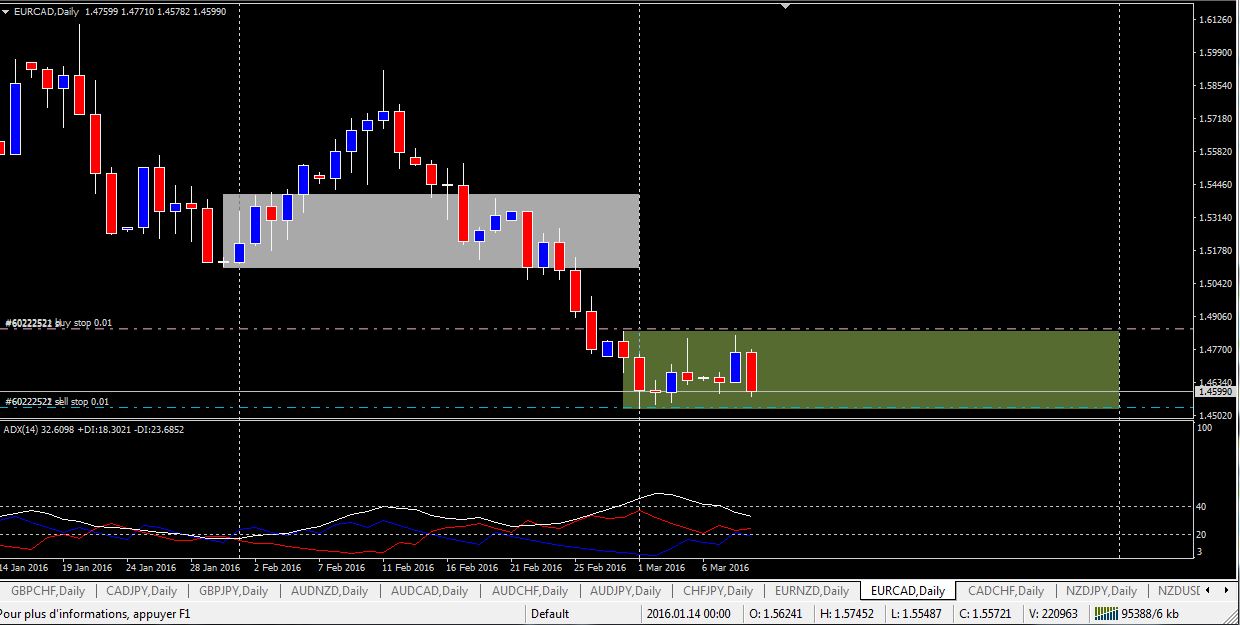Switch to the EURNZD,Daily chart tab
Image resolution: width=1240 pixels, height=625 pixels.
click(x=811, y=591)
